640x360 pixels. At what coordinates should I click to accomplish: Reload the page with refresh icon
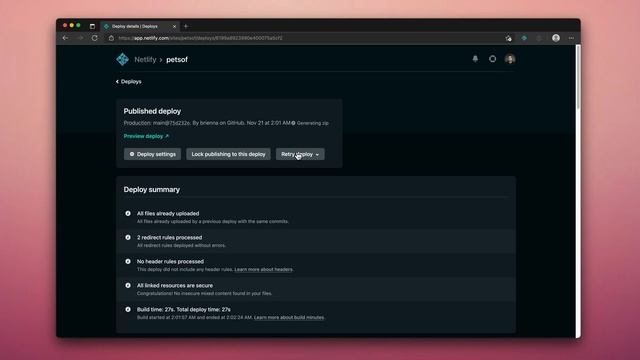pyautogui.click(x=94, y=38)
